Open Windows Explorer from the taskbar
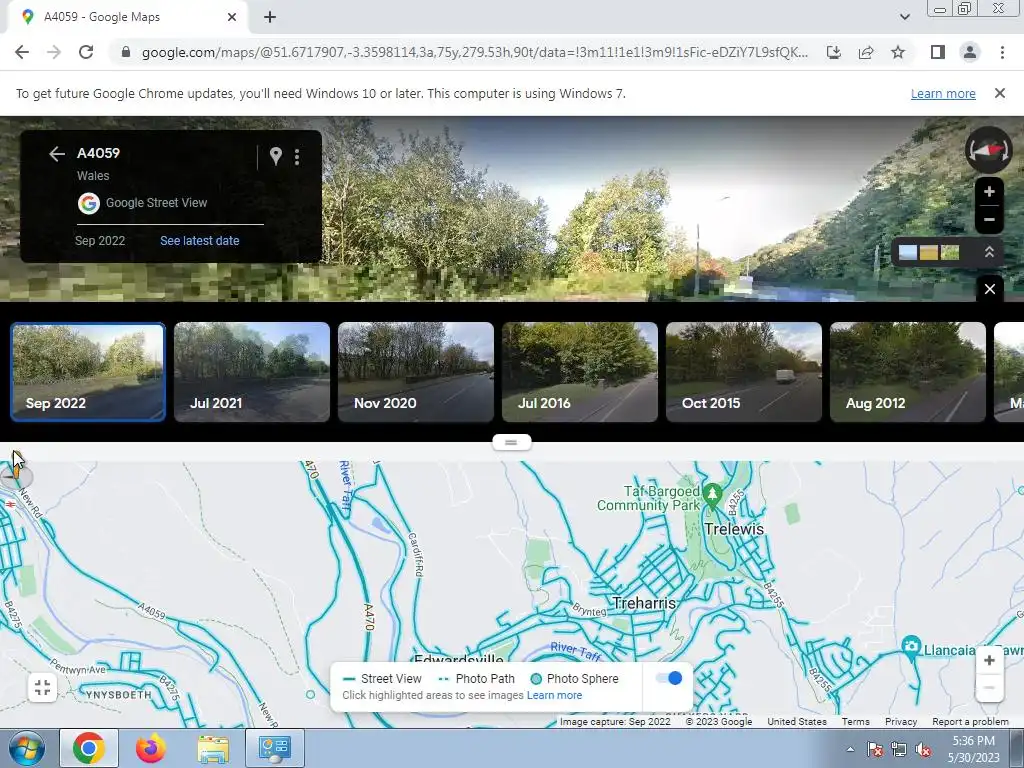 (x=213, y=748)
